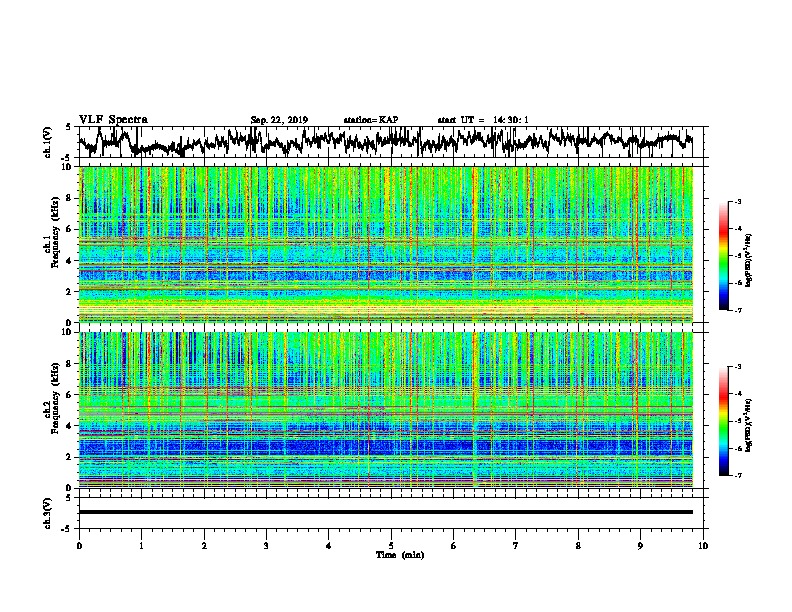Click the ch.1 color scale bar
Viewport: 792px width, 612px height.
tap(723, 256)
